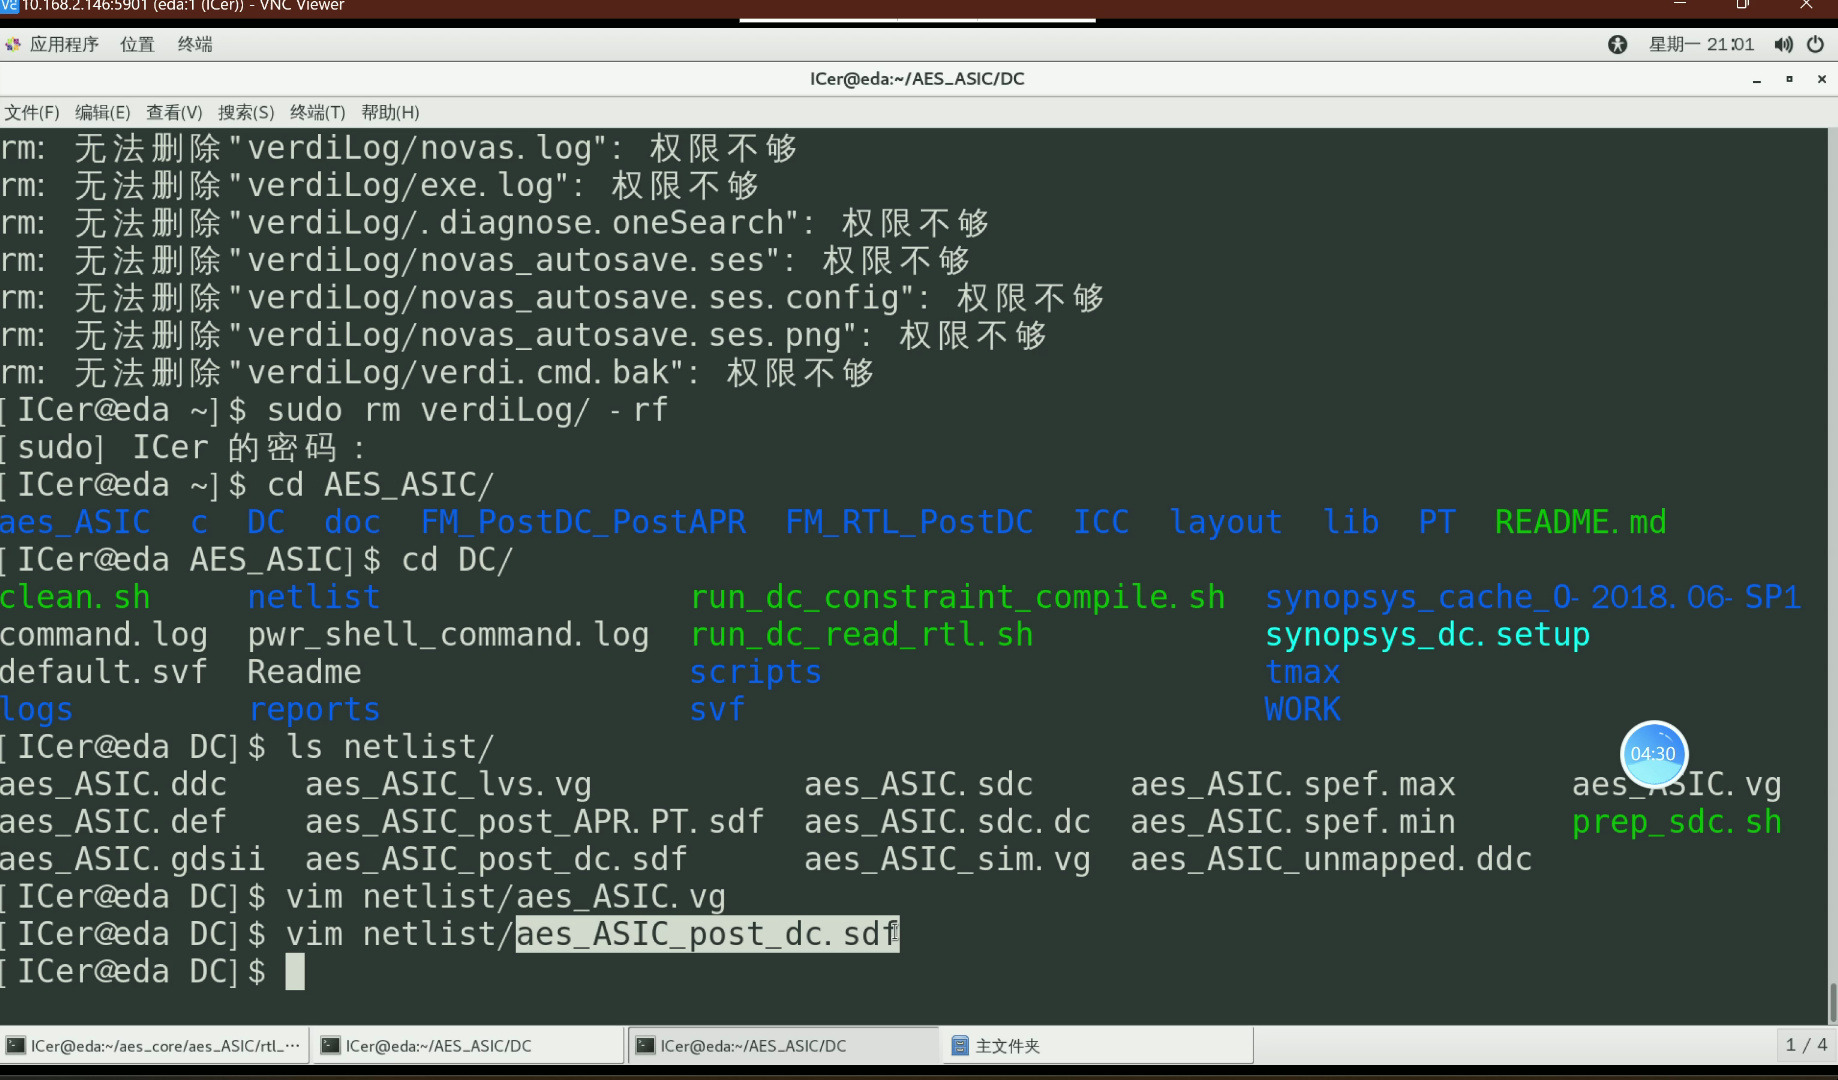Click the file name run_dc_read_rtl.sh
The width and height of the screenshot is (1838, 1080).
click(861, 635)
